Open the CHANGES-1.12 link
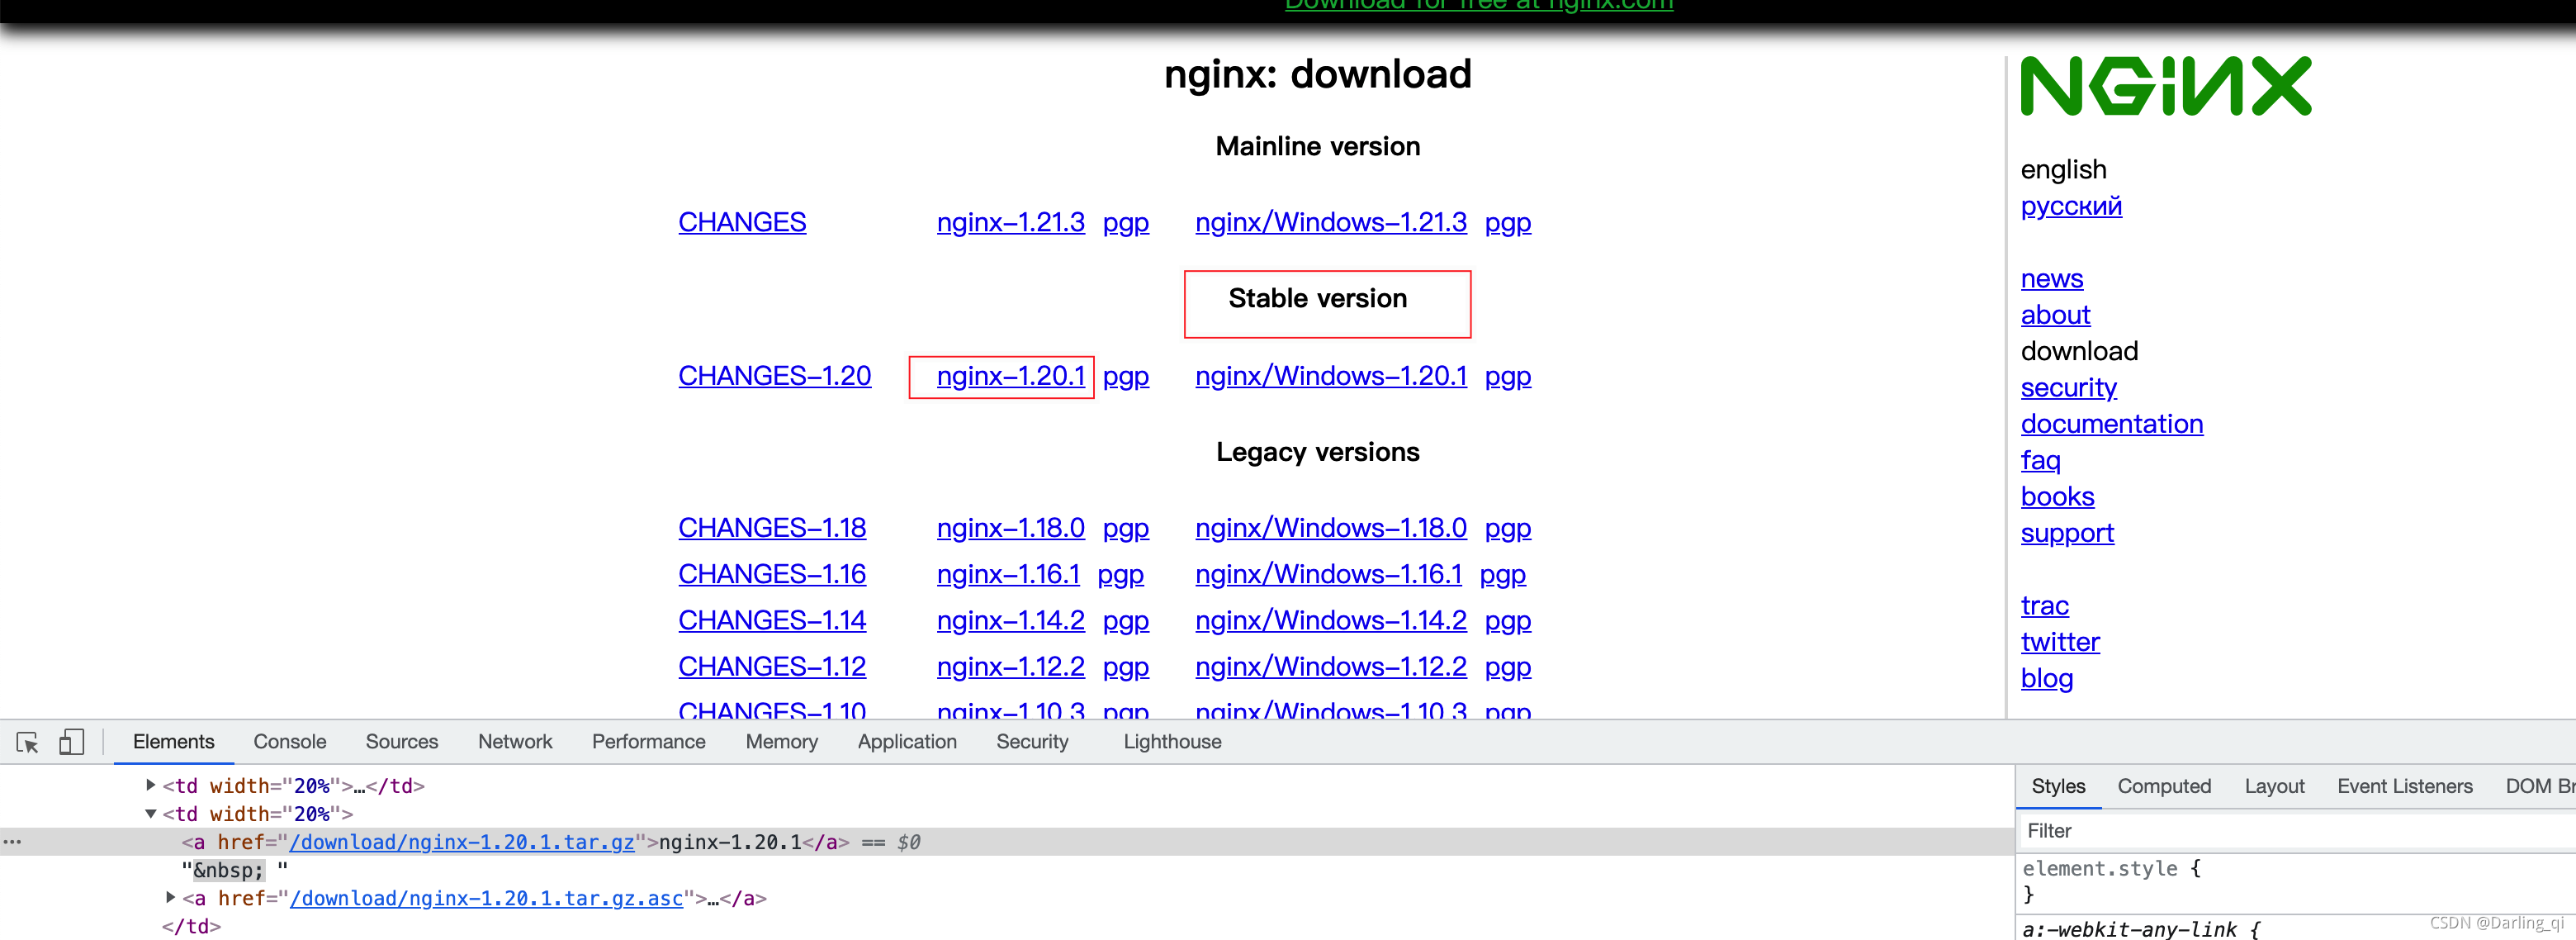The height and width of the screenshot is (940, 2576). click(x=772, y=666)
